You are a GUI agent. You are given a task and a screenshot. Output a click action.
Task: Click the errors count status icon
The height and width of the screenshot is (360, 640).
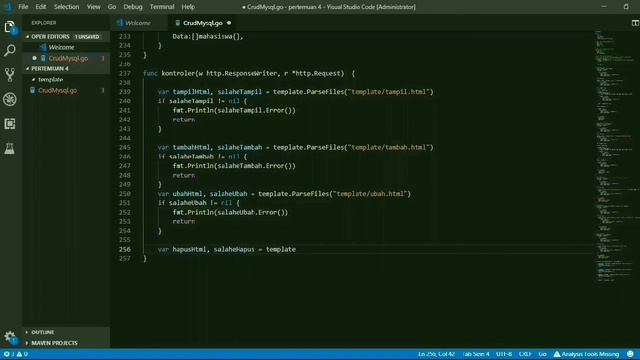[x=9, y=354]
